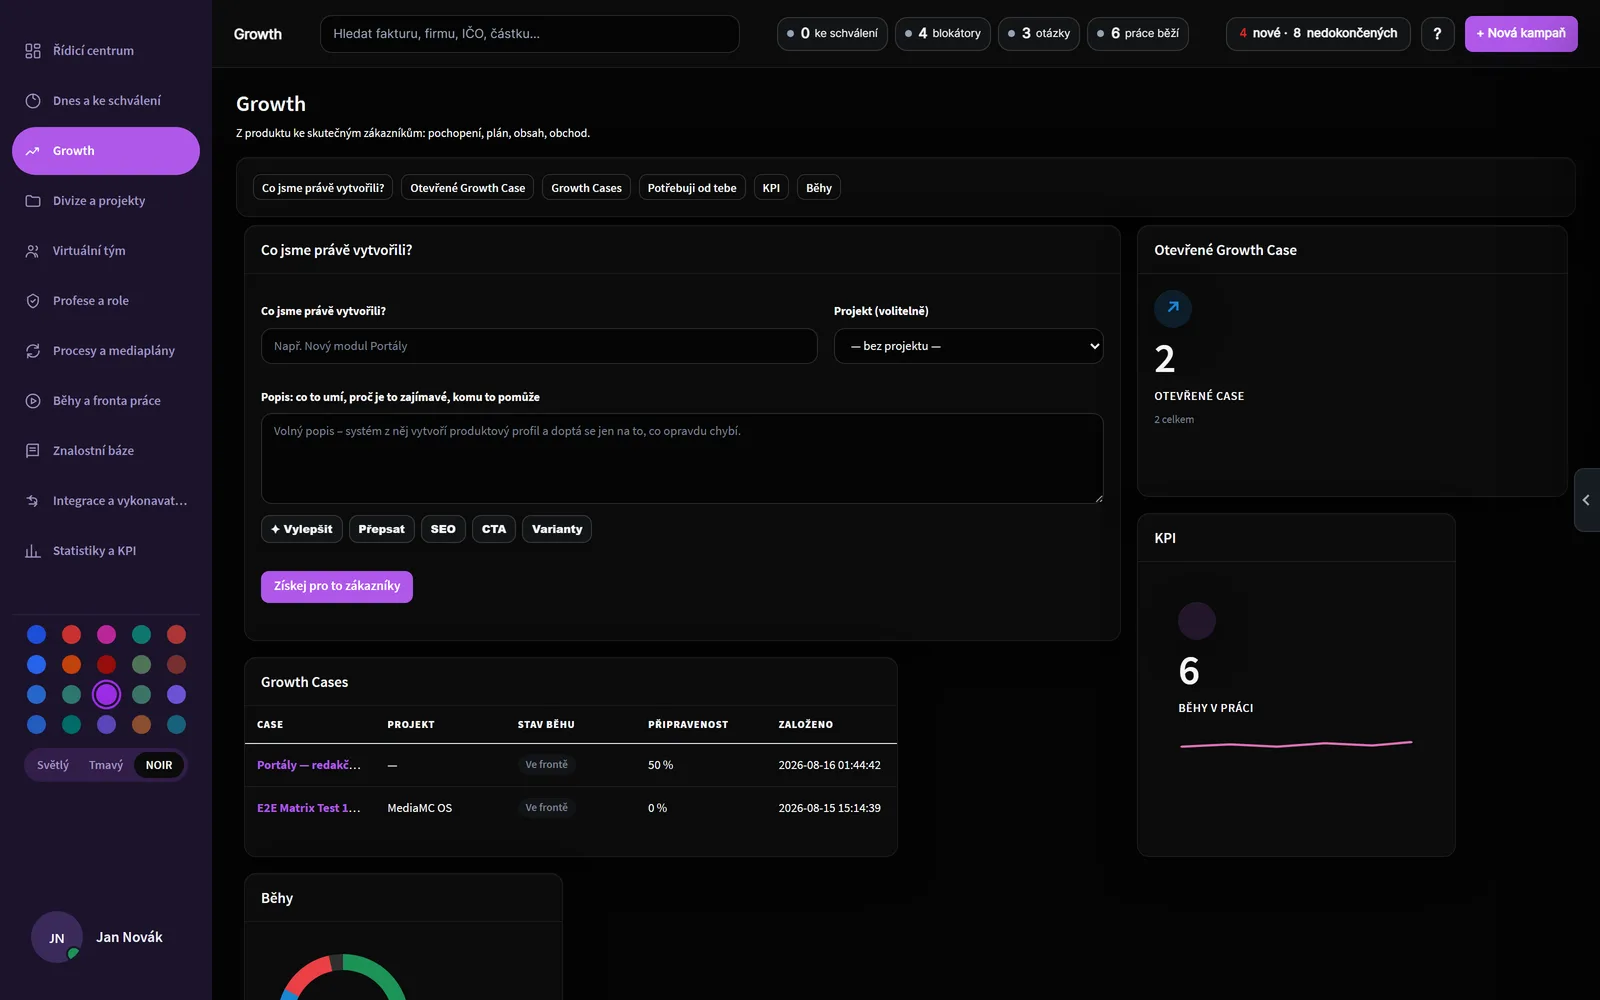Click the Přepsat button
The width and height of the screenshot is (1600, 1000).
click(x=382, y=529)
